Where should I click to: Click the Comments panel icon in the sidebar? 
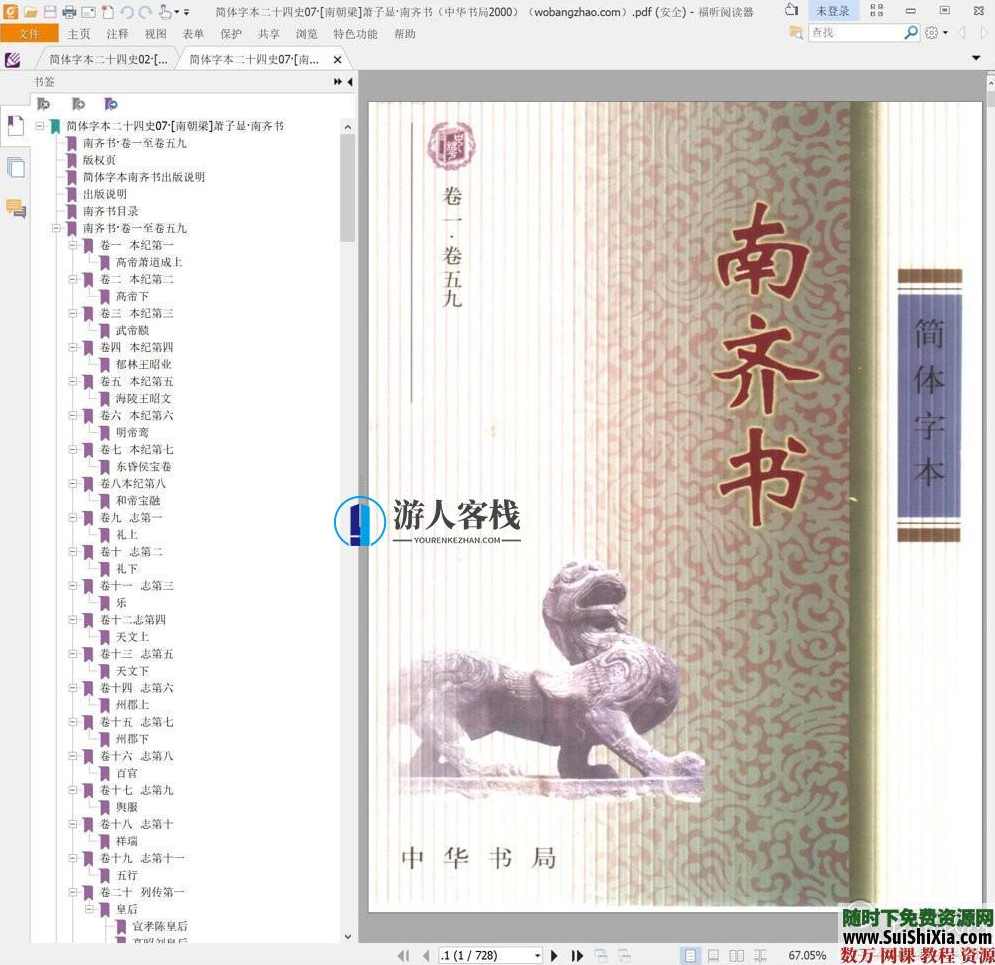tap(15, 206)
